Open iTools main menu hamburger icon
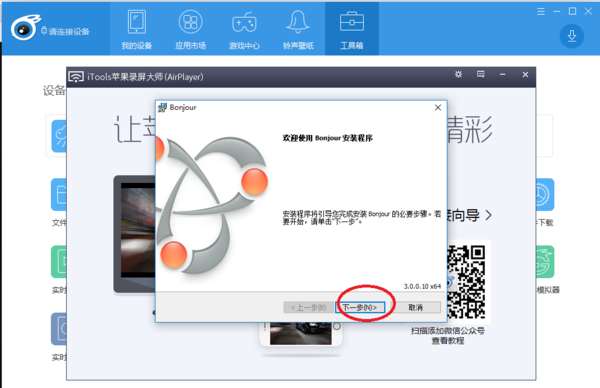600x388 pixels. click(541, 11)
